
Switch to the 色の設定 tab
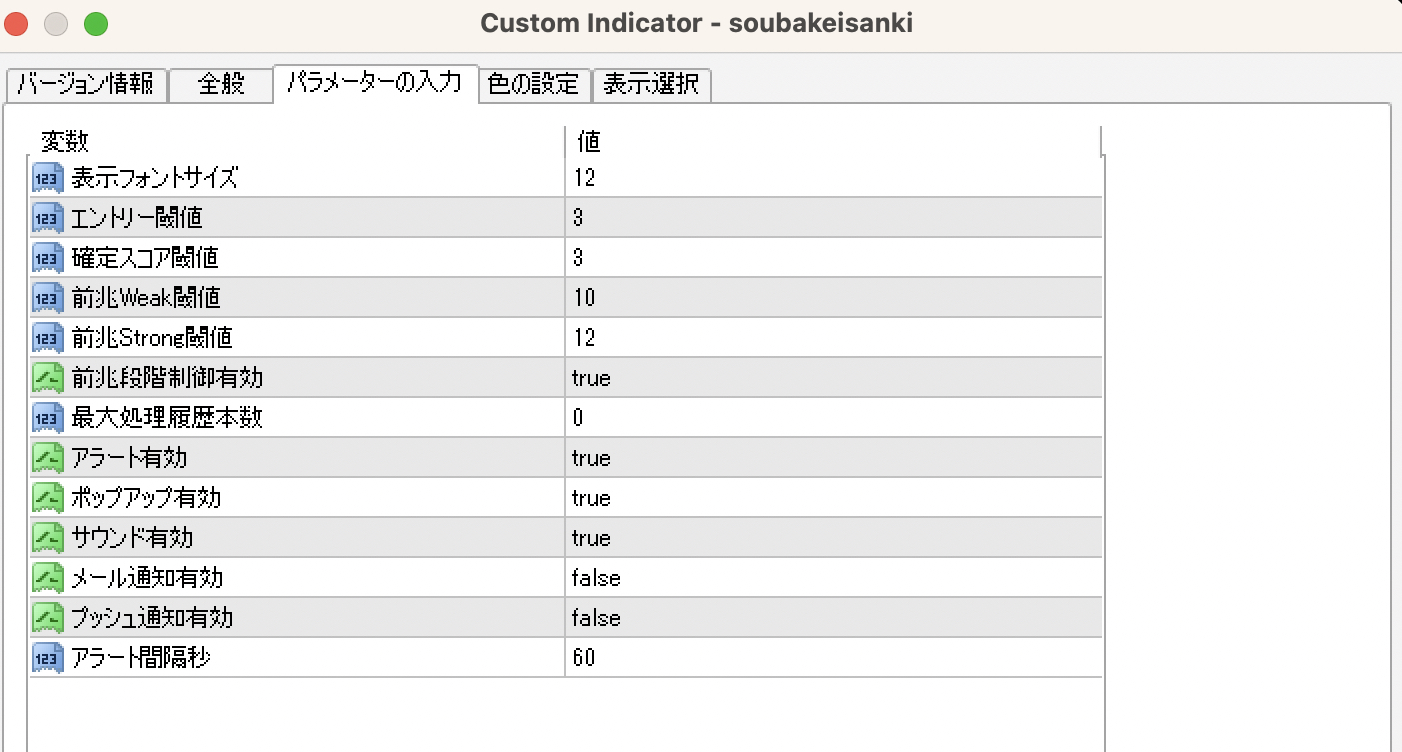[534, 84]
